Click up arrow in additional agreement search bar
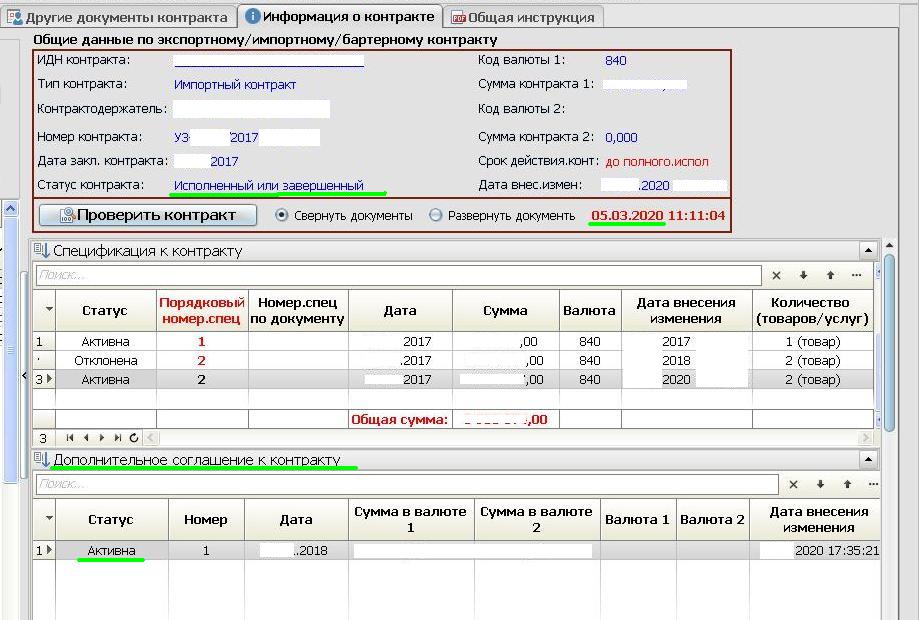The height and width of the screenshot is (620, 919). 847,484
